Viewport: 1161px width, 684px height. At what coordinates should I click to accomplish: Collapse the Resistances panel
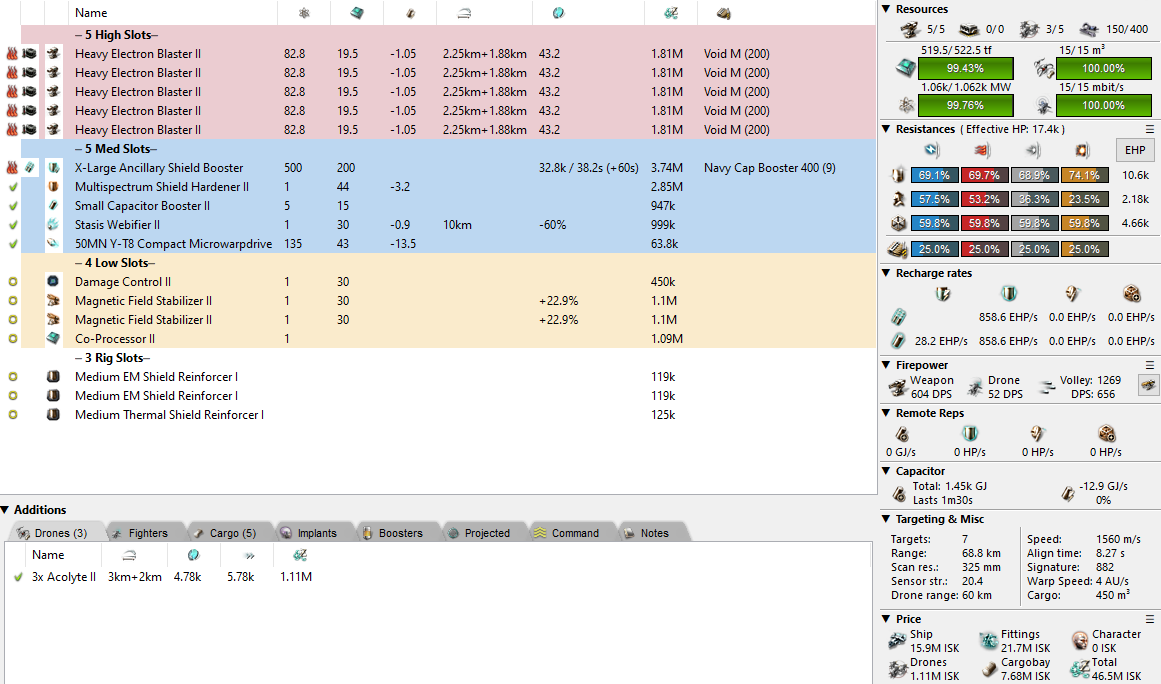tap(886, 129)
